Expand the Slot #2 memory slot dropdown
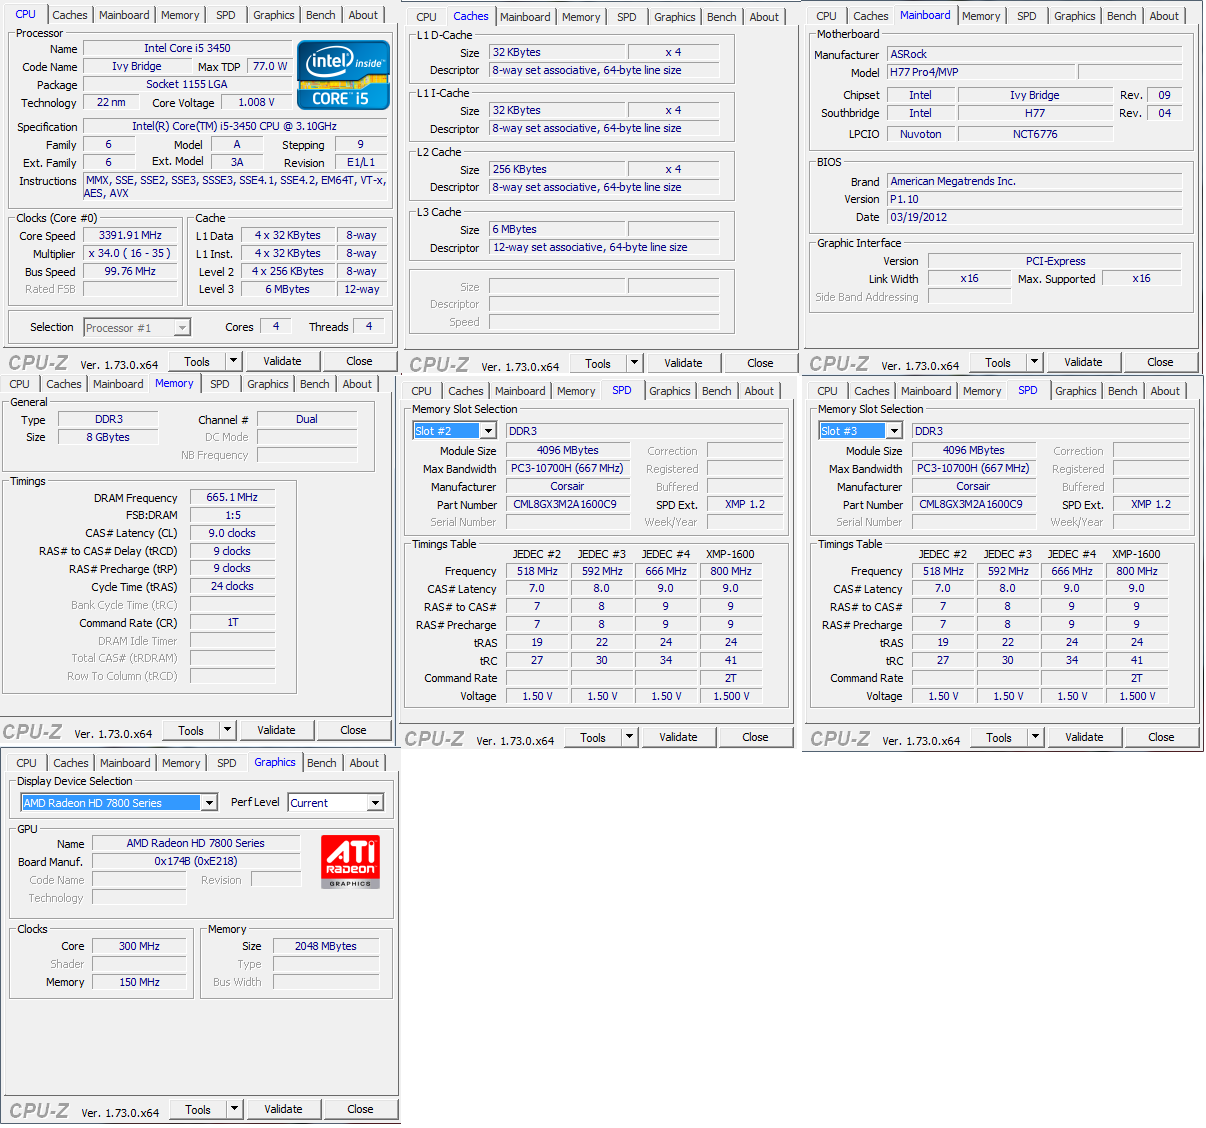 point(488,431)
